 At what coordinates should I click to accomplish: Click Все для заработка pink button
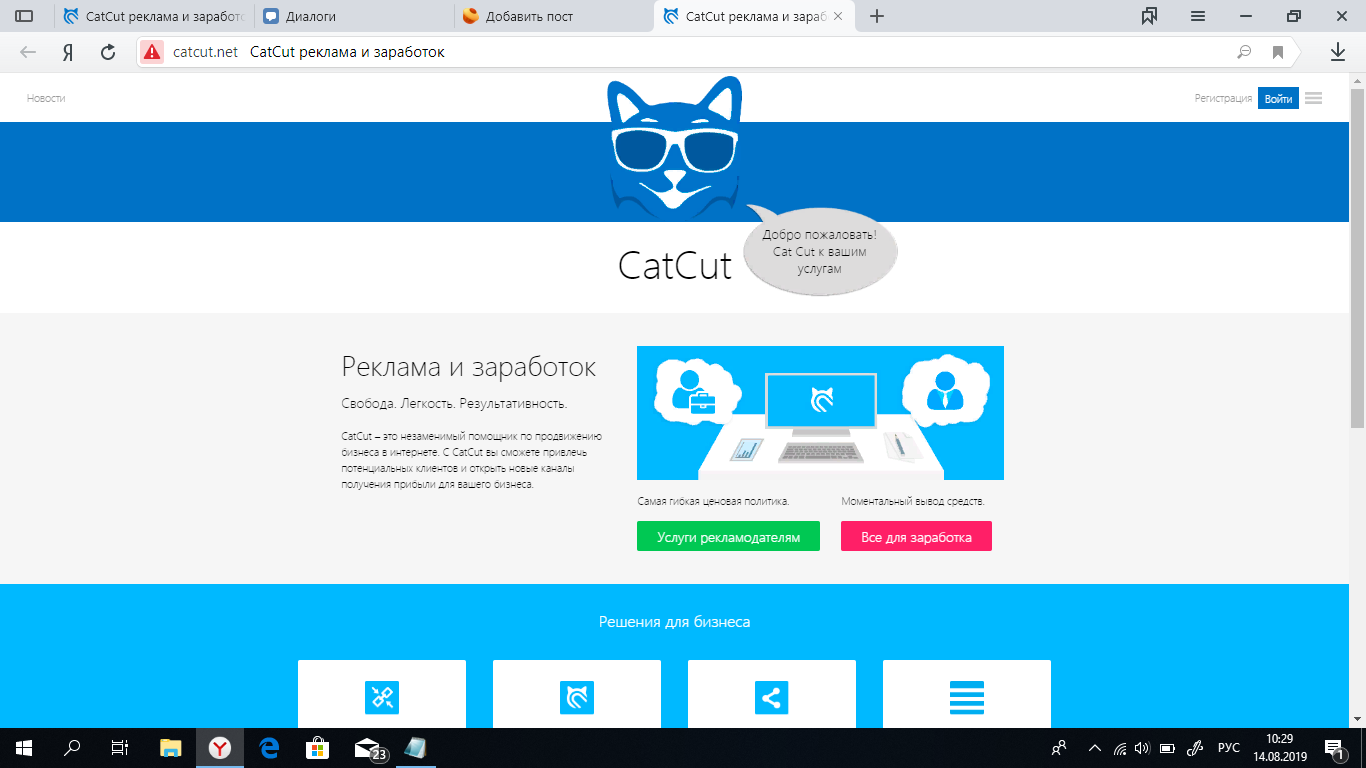(x=916, y=536)
